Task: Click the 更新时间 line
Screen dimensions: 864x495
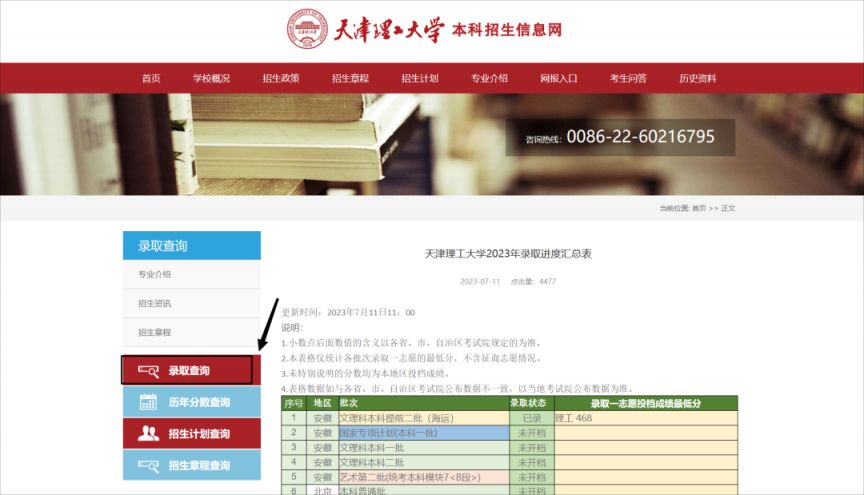Action: 348,312
